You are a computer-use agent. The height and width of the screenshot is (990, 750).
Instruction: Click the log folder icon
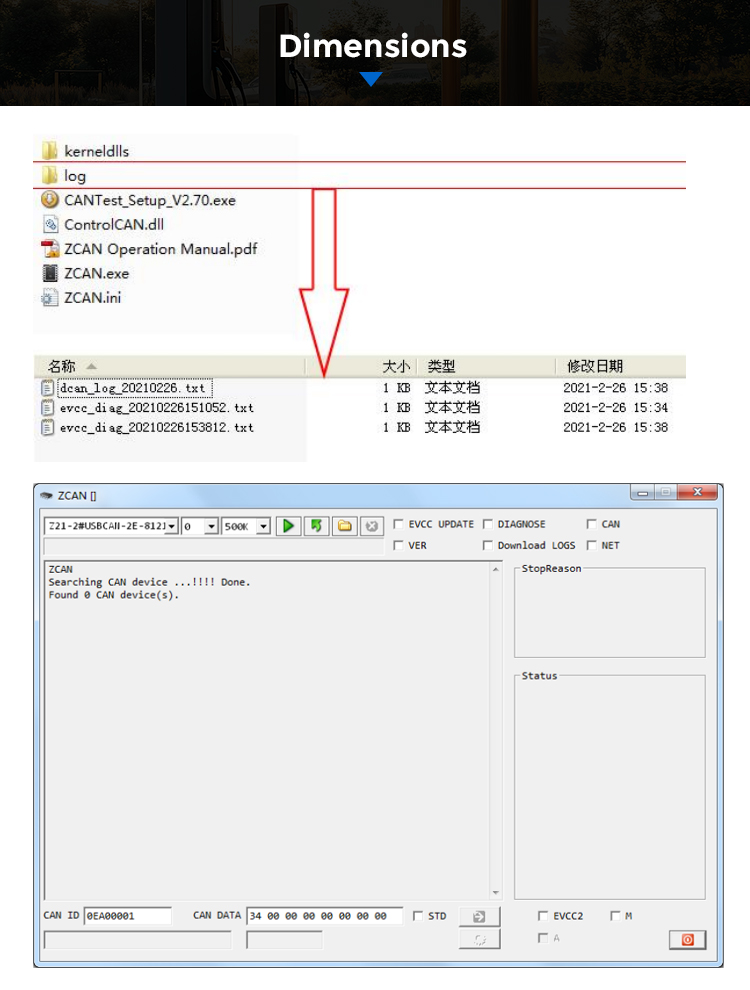50,175
